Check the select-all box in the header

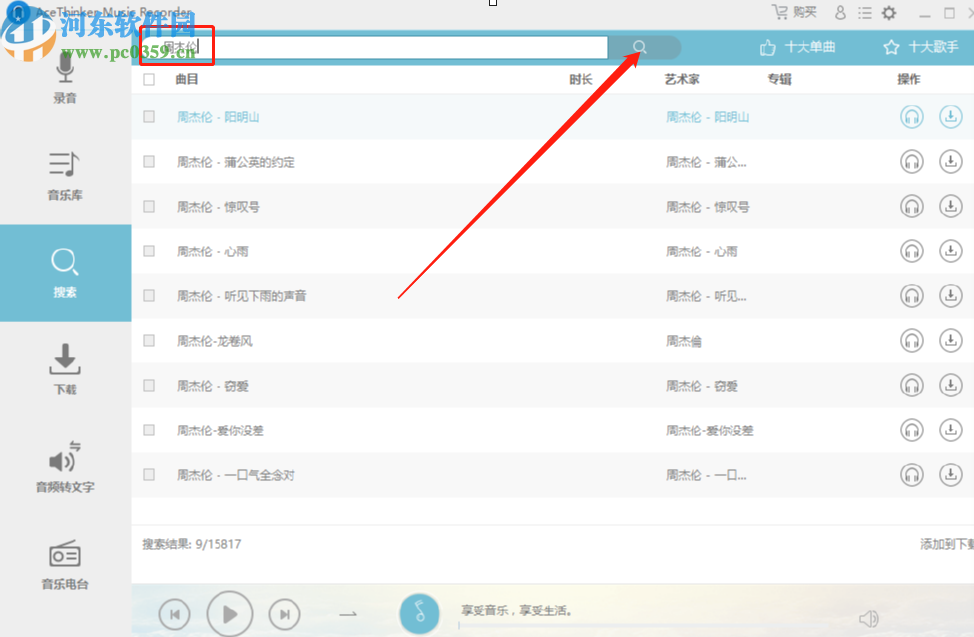click(148, 78)
